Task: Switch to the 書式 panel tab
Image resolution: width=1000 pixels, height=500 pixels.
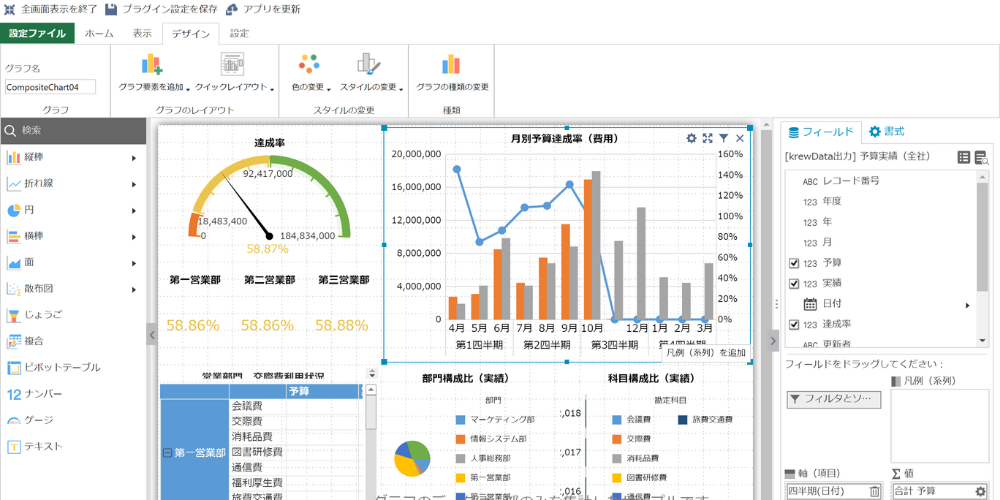Action: click(x=886, y=131)
